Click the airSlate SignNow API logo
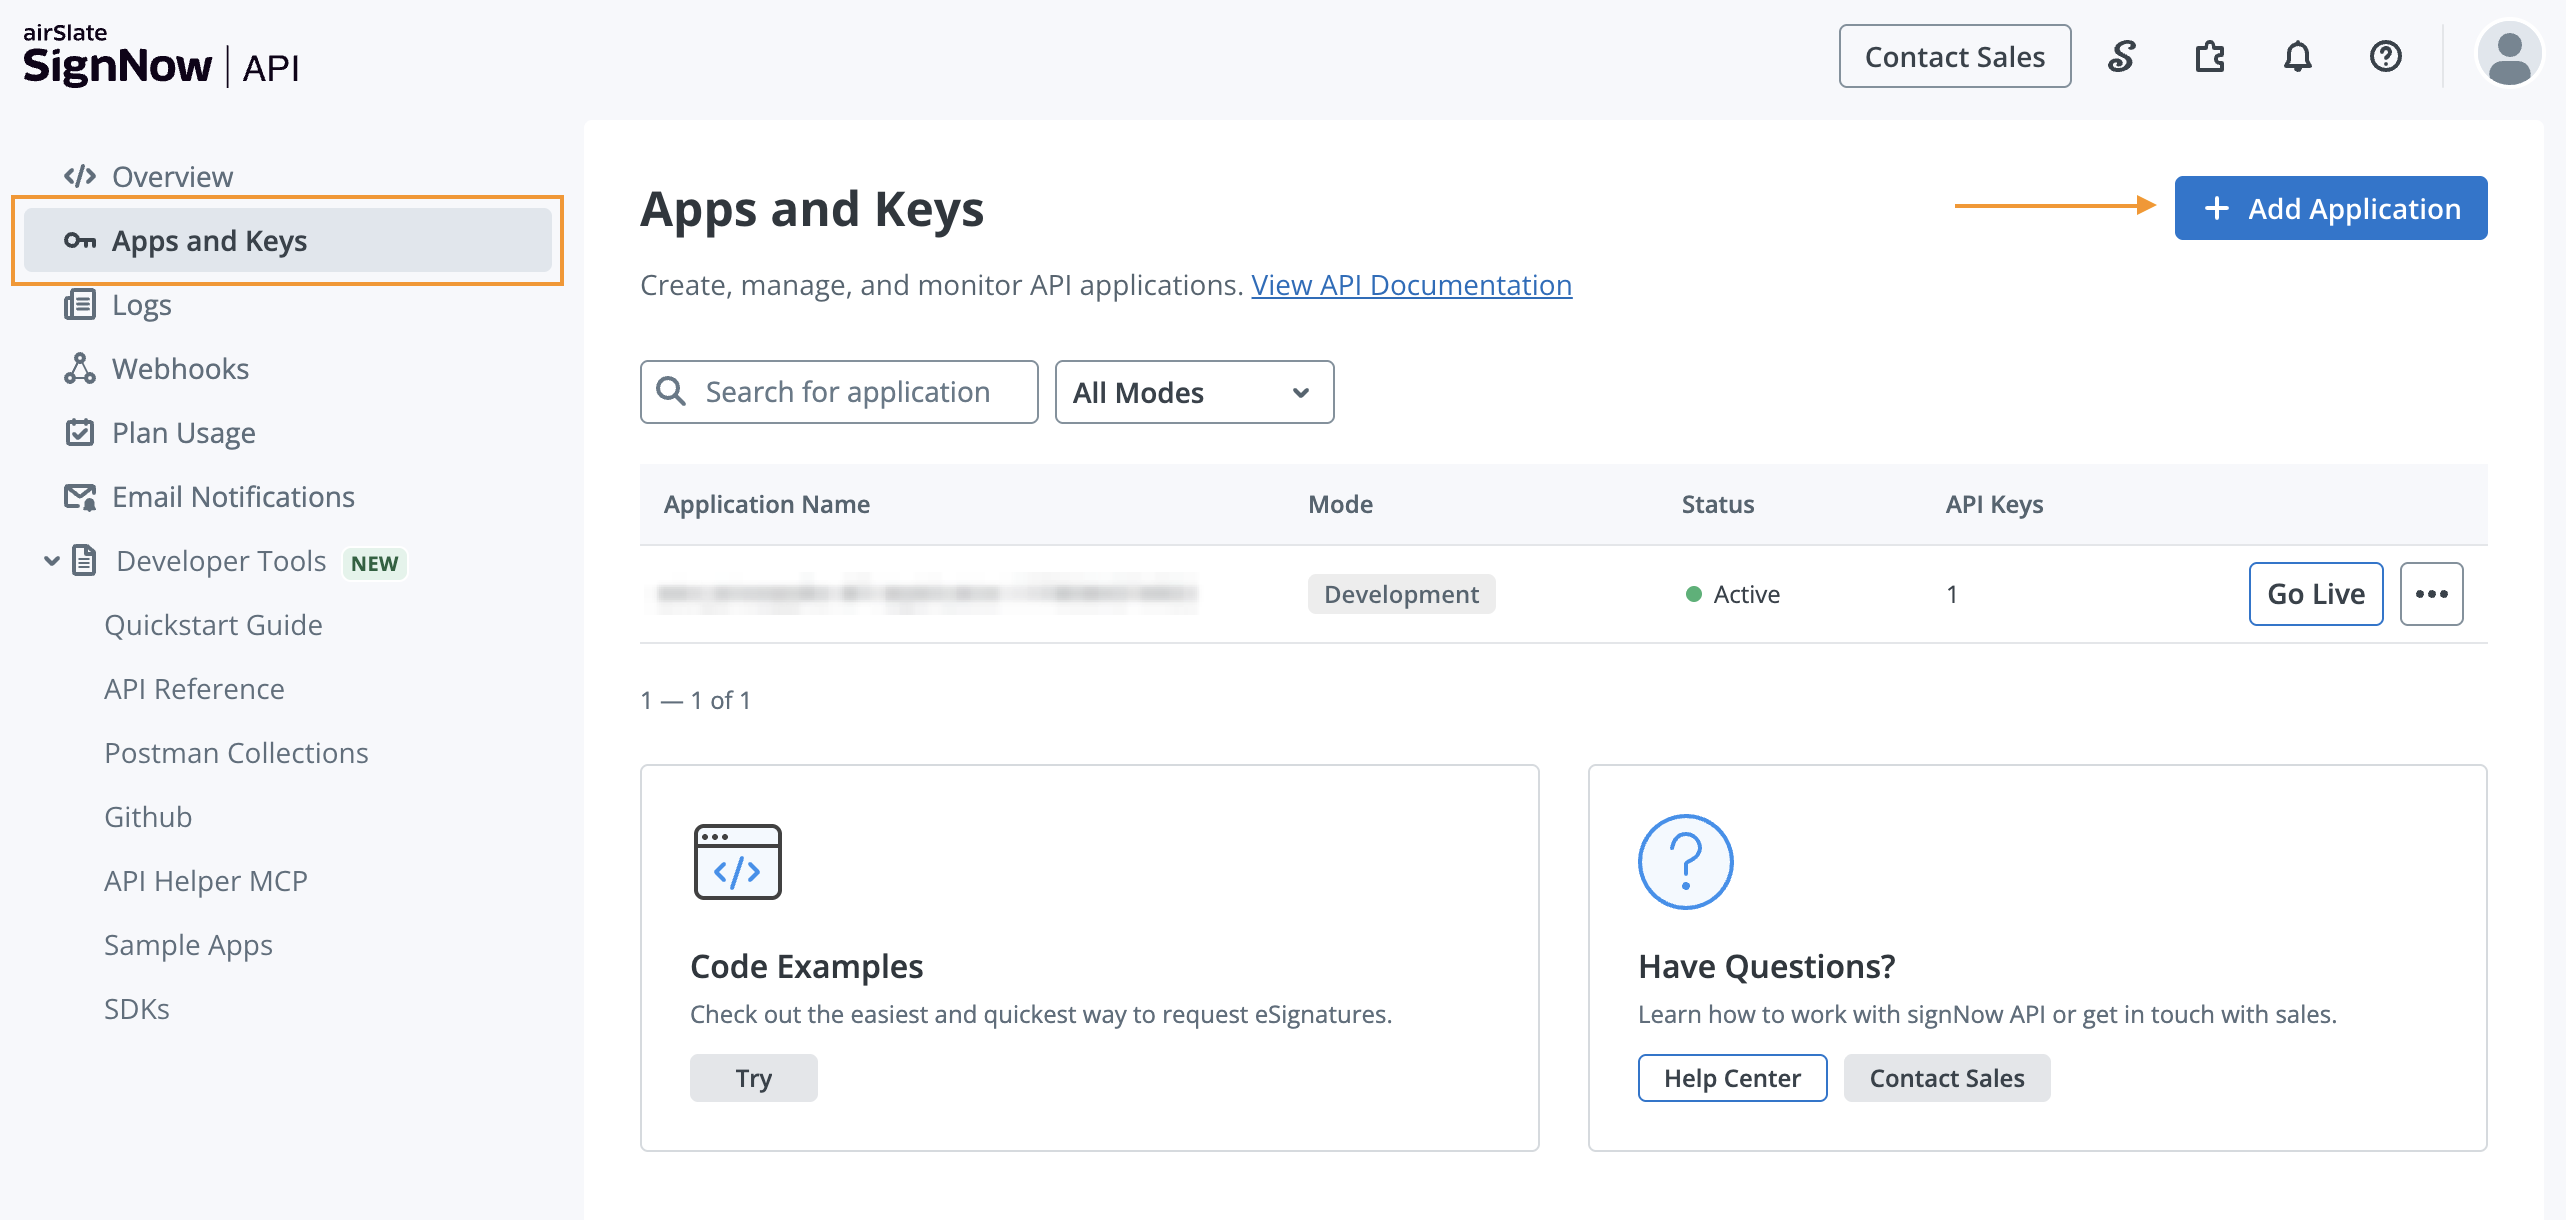The width and height of the screenshot is (2566, 1220). coord(161,56)
